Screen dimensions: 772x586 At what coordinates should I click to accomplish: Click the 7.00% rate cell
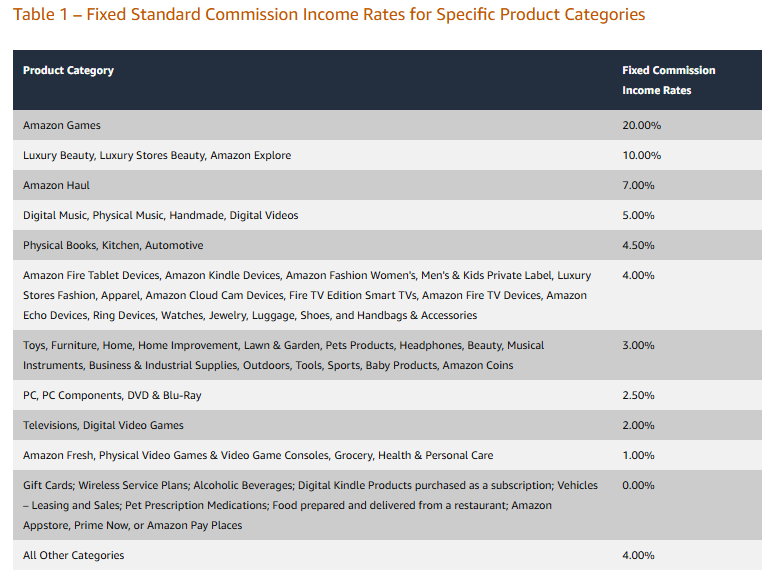pyautogui.click(x=638, y=185)
